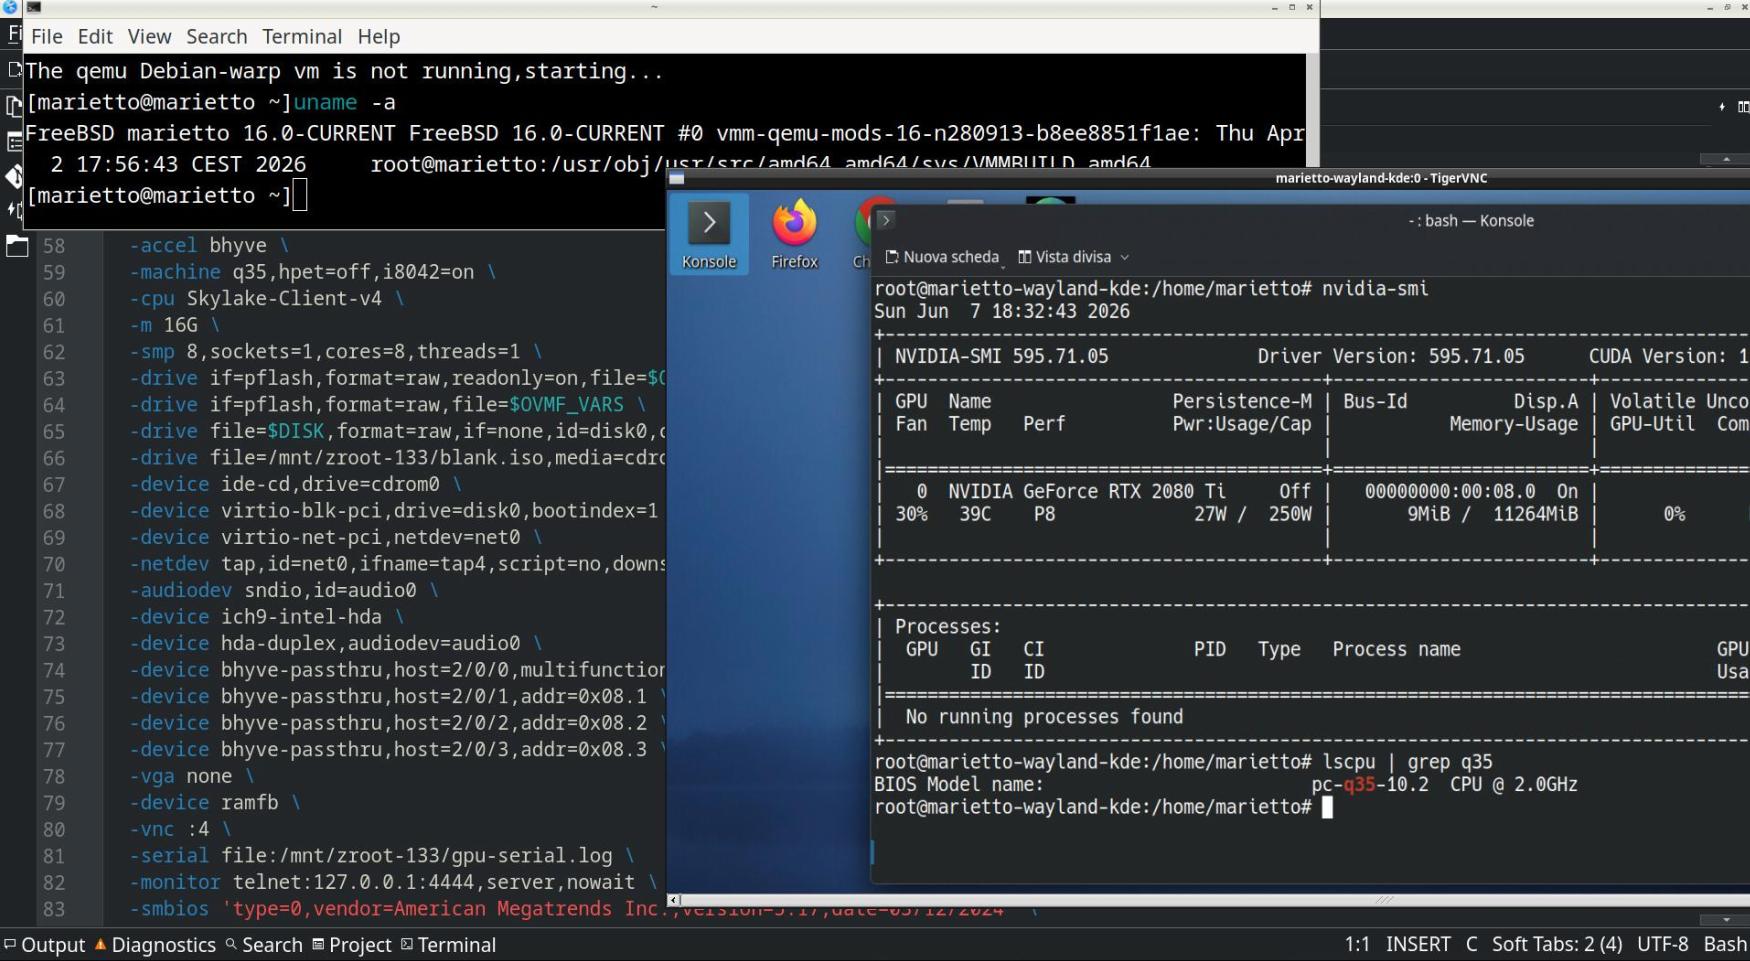Click Nuova scheda in Konsole toolbar

942,257
